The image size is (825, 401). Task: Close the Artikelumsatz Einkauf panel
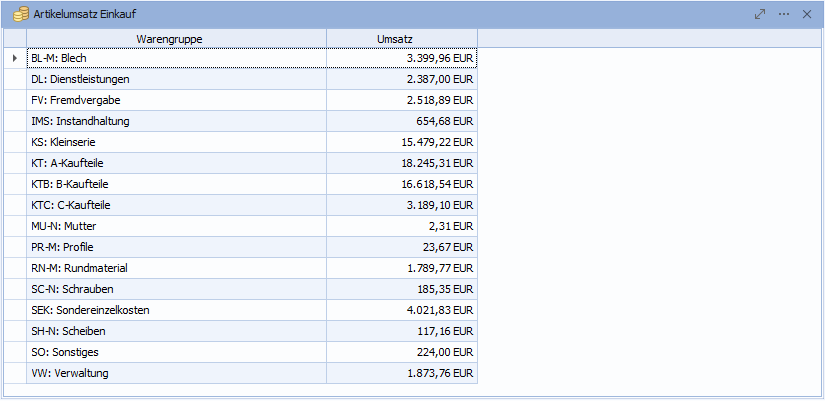coord(807,14)
